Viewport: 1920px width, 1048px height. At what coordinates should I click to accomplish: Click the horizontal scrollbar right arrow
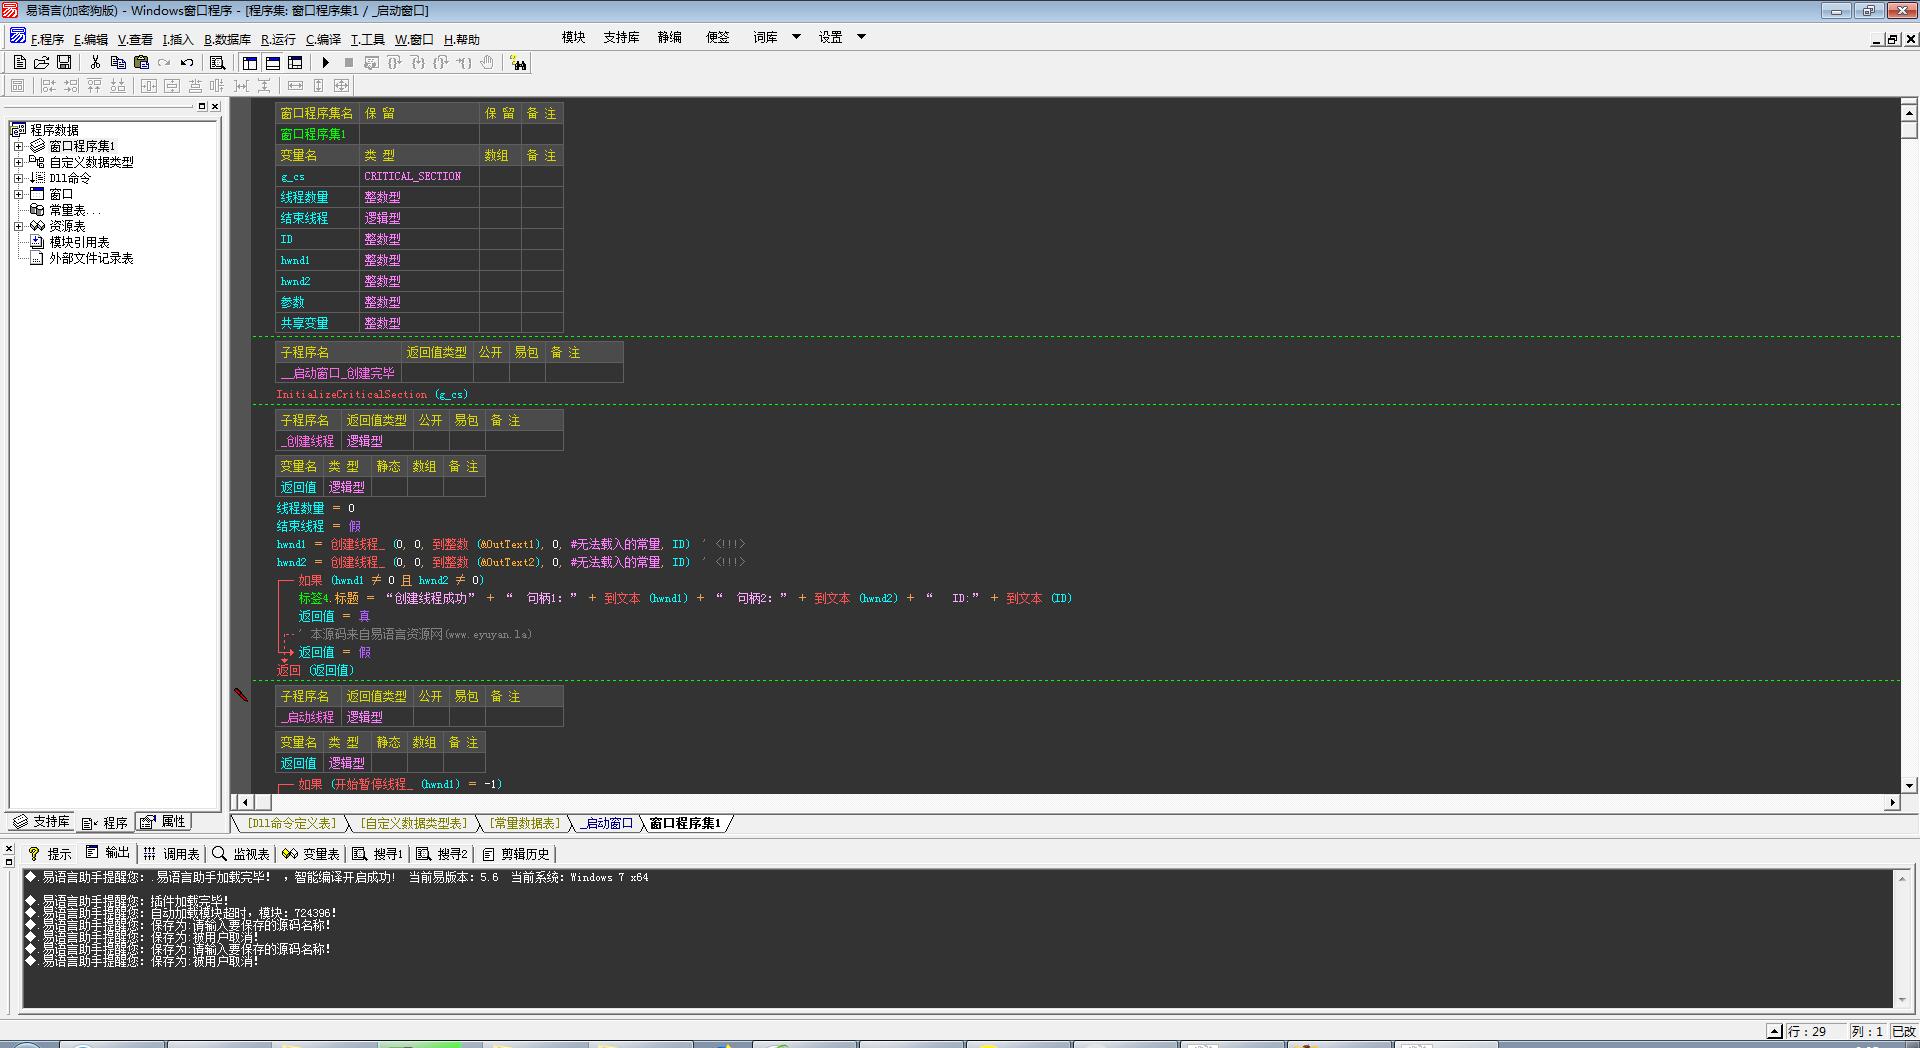tap(1891, 802)
